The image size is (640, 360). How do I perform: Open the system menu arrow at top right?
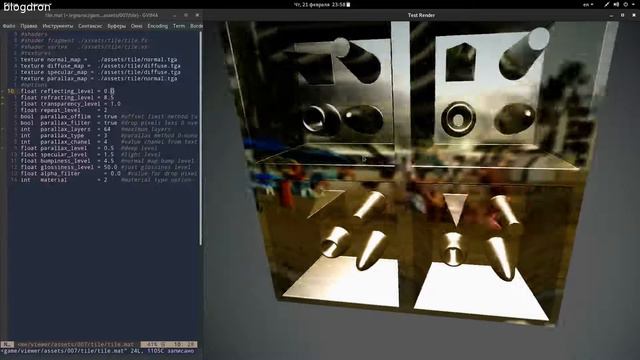pyautogui.click(x=634, y=4)
